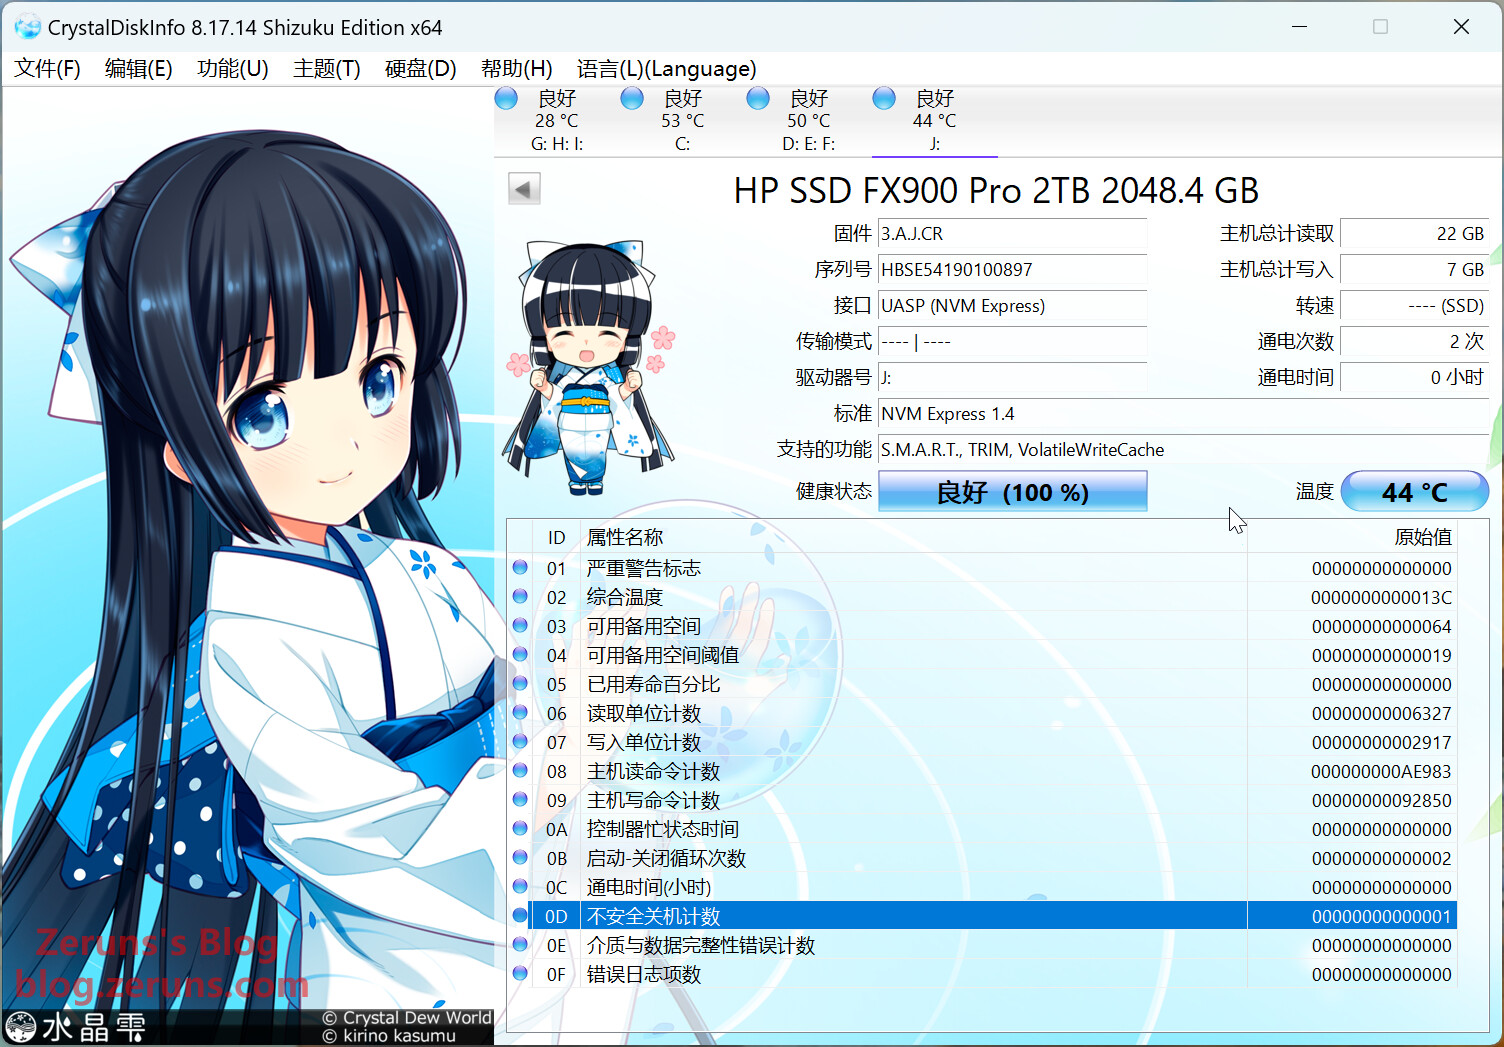The image size is (1504, 1047).
Task: Click status orb for attribute 05 已用寿命百分比
Action: pos(520,684)
